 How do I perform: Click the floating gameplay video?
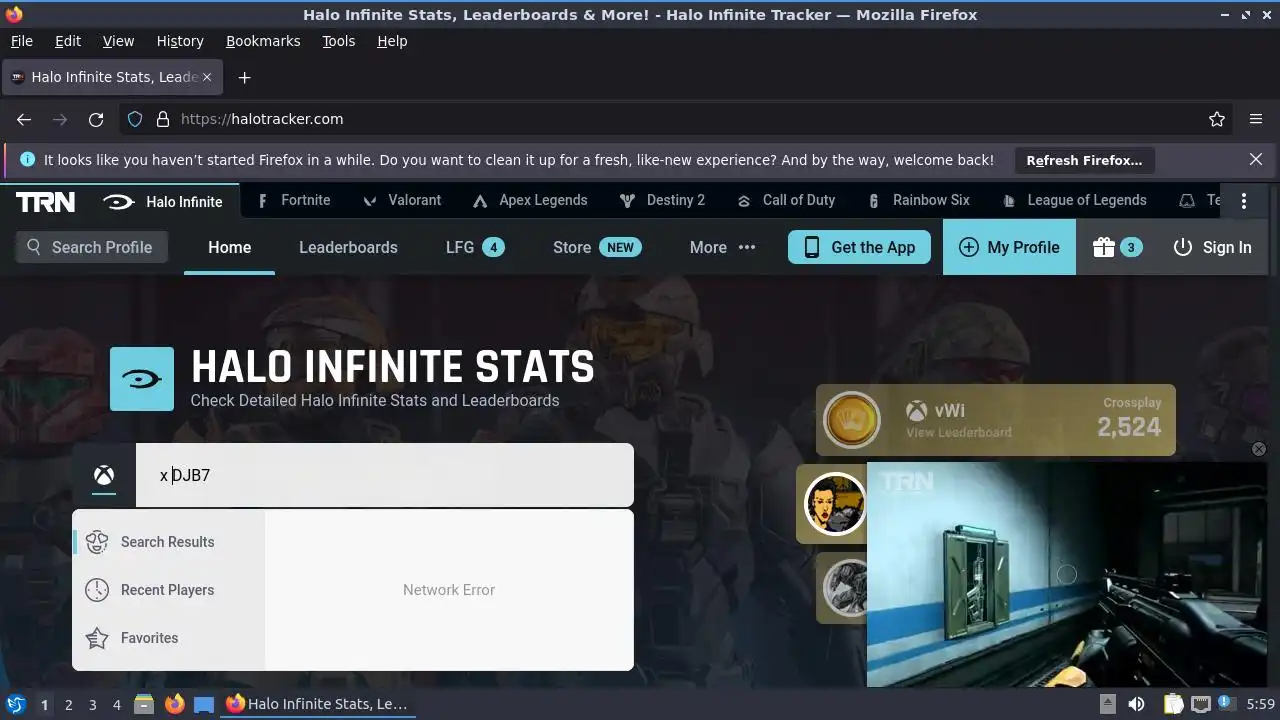[1066, 574]
